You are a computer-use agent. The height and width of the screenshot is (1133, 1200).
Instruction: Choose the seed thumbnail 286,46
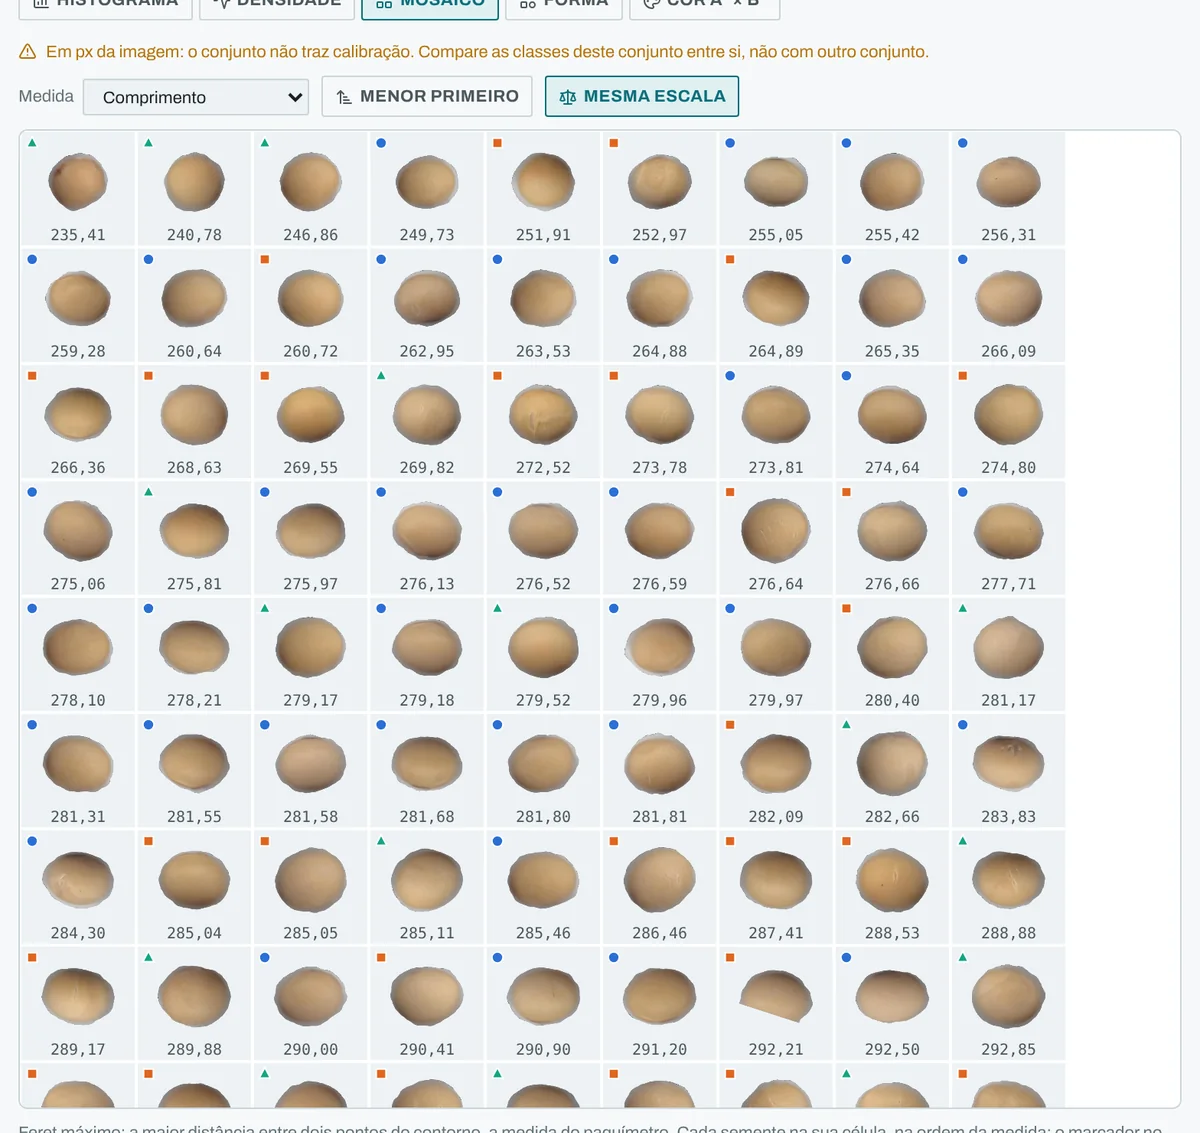click(659, 887)
